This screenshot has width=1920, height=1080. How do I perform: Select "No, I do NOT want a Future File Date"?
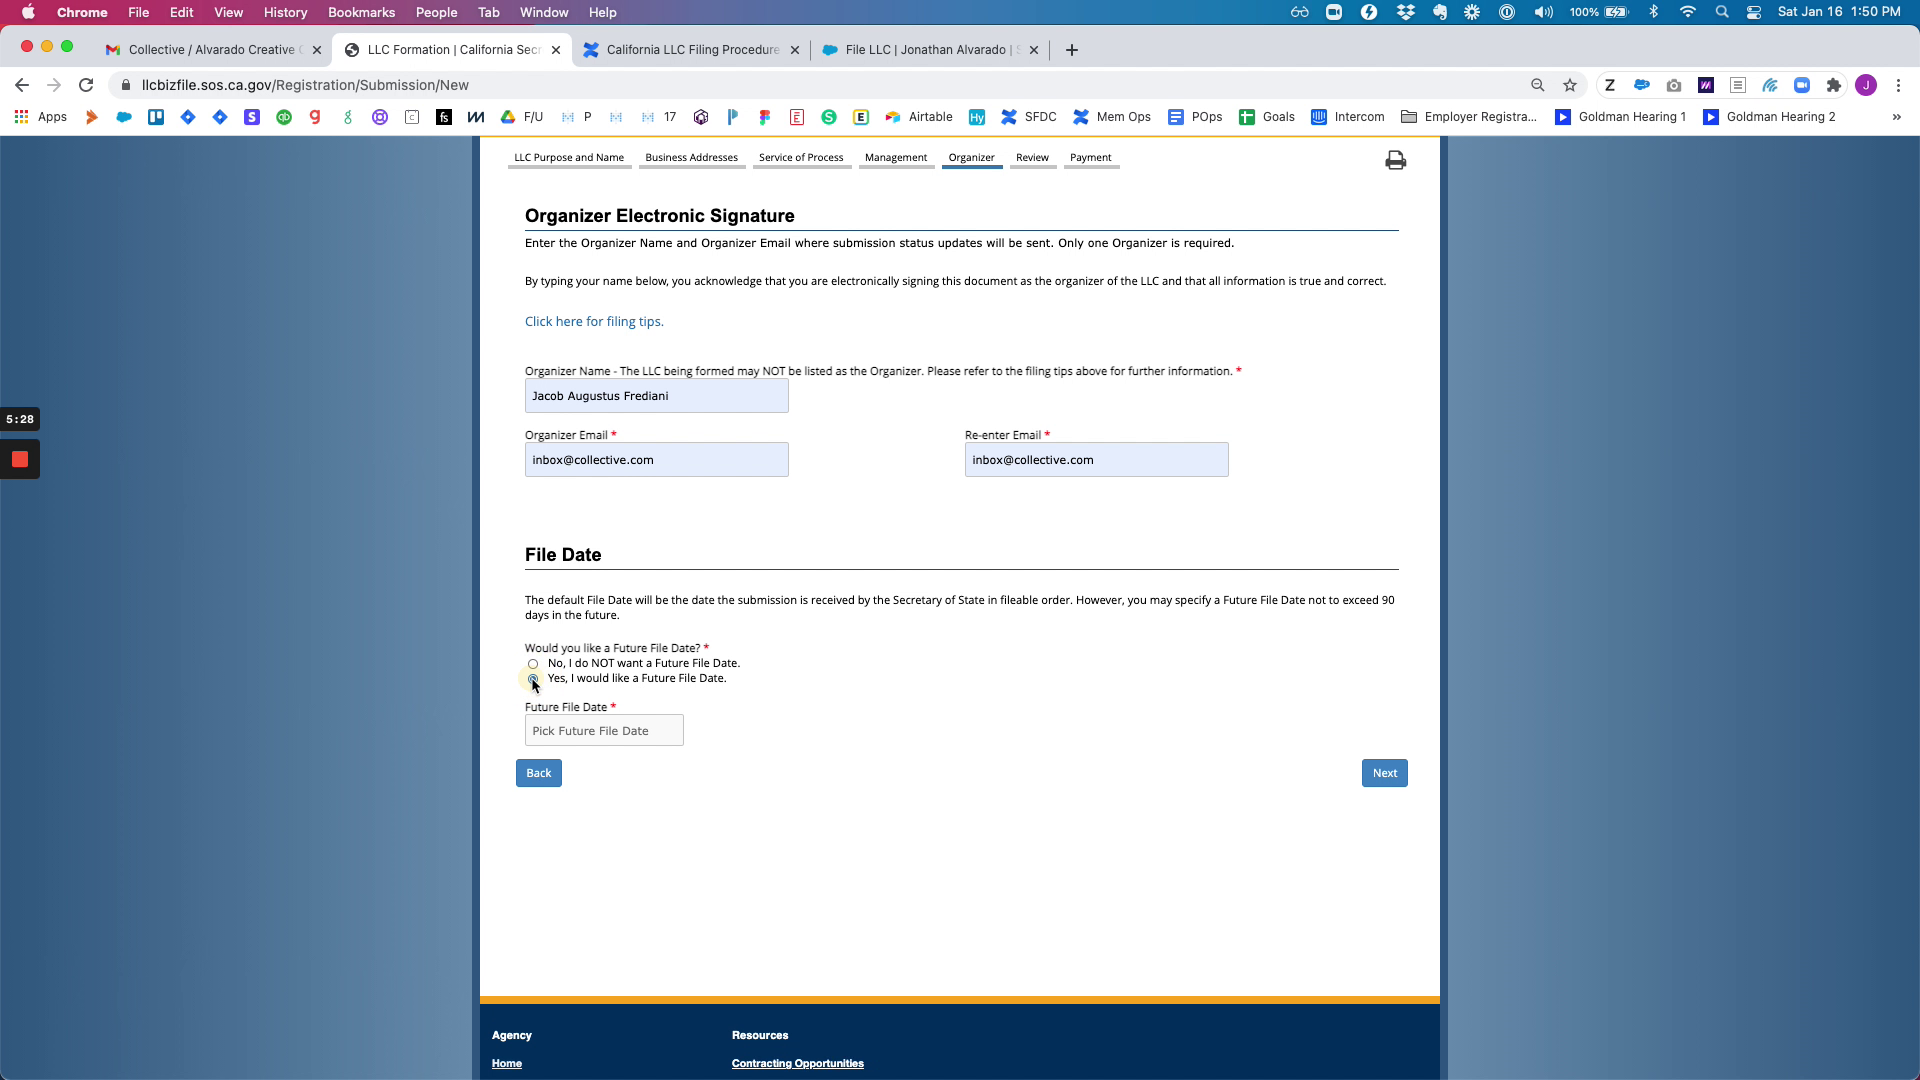pos(533,664)
